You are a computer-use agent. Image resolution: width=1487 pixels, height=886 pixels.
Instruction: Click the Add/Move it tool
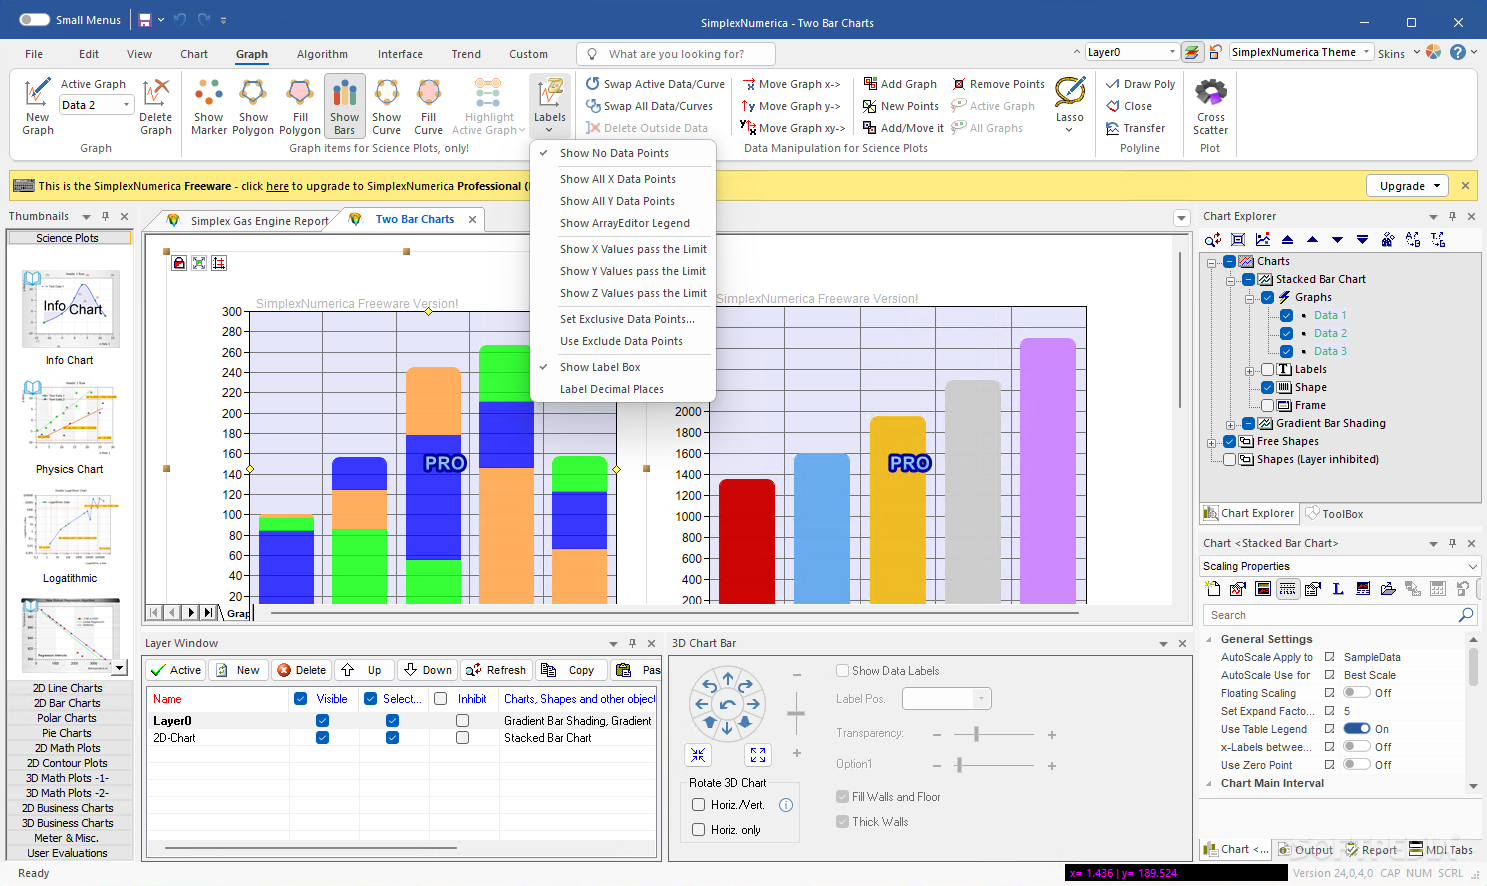point(903,128)
